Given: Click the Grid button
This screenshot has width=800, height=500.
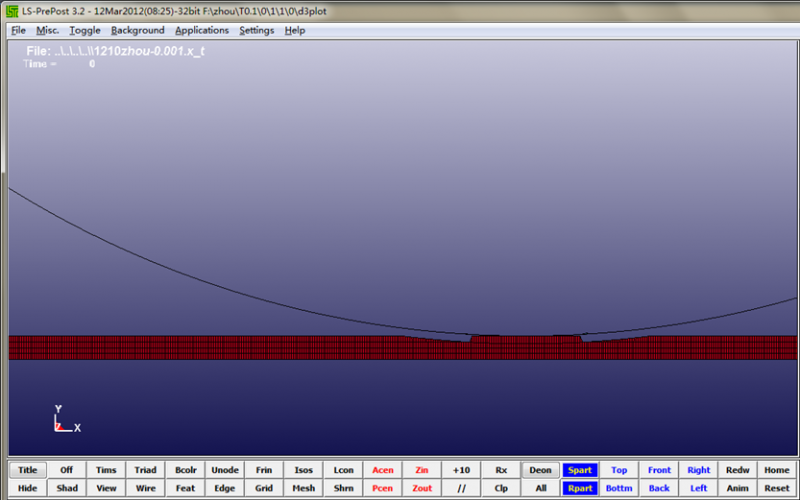Looking at the screenshot, I should pos(264,488).
